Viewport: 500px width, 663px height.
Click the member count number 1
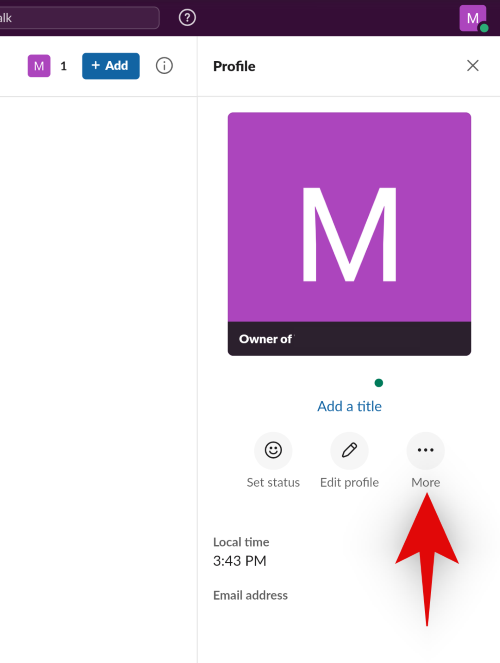tap(63, 66)
